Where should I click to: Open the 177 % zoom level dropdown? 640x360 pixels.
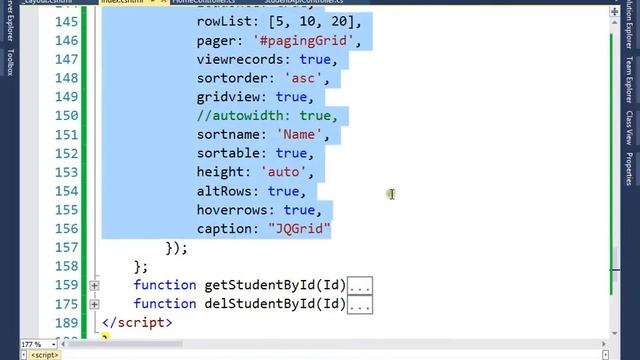pyautogui.click(x=53, y=344)
